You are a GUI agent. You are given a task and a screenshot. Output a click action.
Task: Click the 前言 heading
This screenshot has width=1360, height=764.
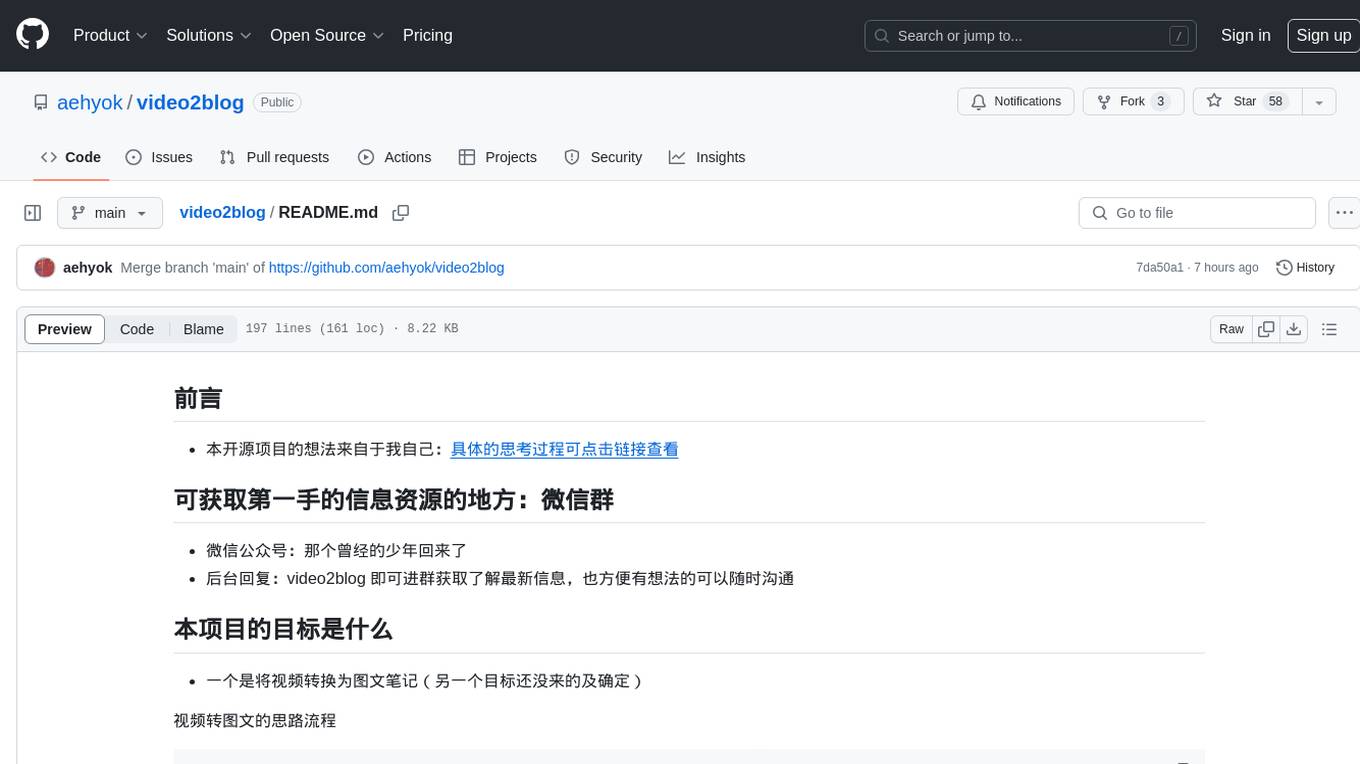point(198,398)
